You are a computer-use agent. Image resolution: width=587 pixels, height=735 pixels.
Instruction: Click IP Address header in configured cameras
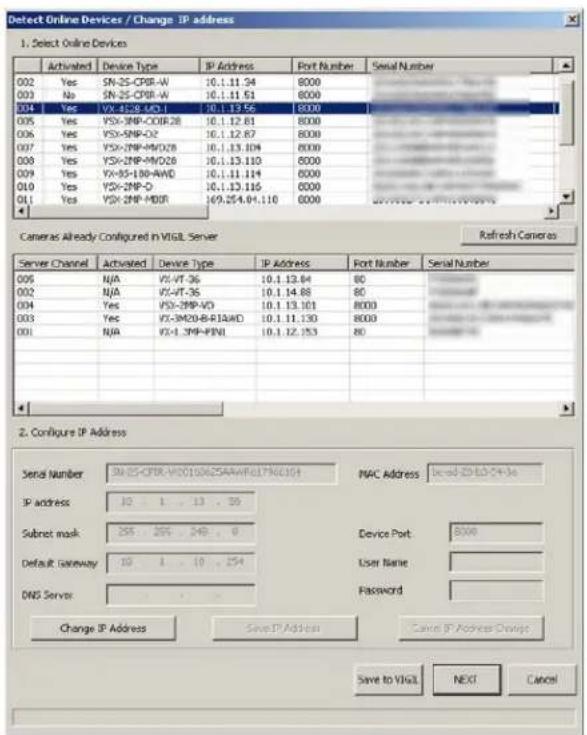302,263
